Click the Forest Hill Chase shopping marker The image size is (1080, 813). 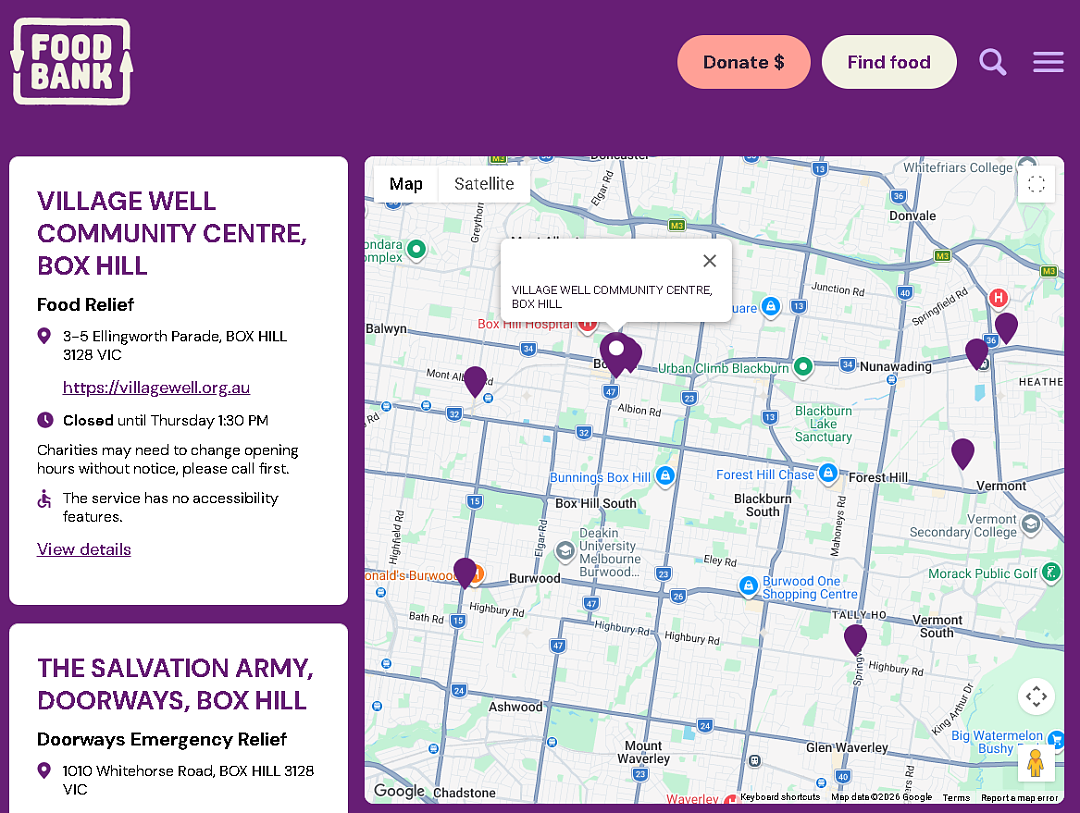pos(829,473)
